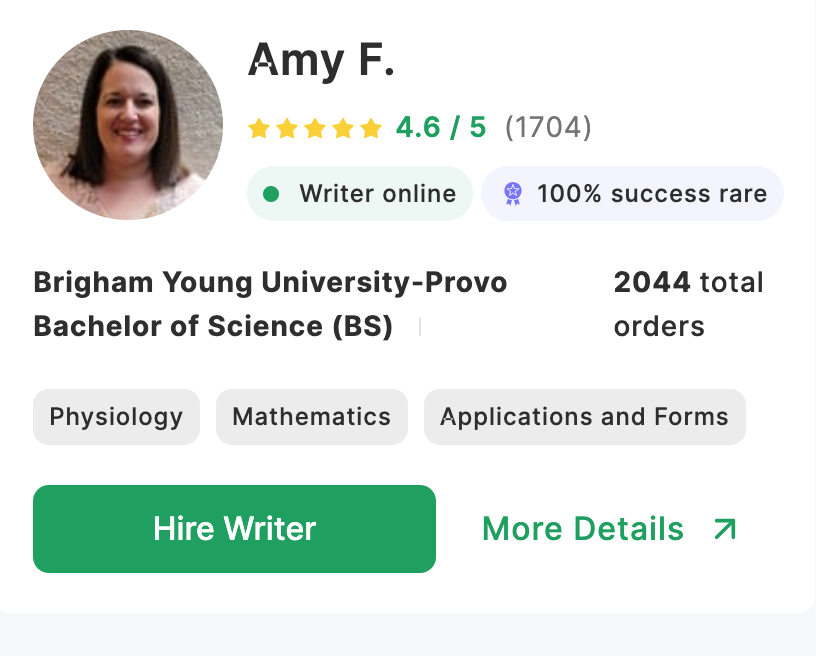Select the Applications and Forms tag
This screenshot has width=816, height=656.
[x=584, y=417]
